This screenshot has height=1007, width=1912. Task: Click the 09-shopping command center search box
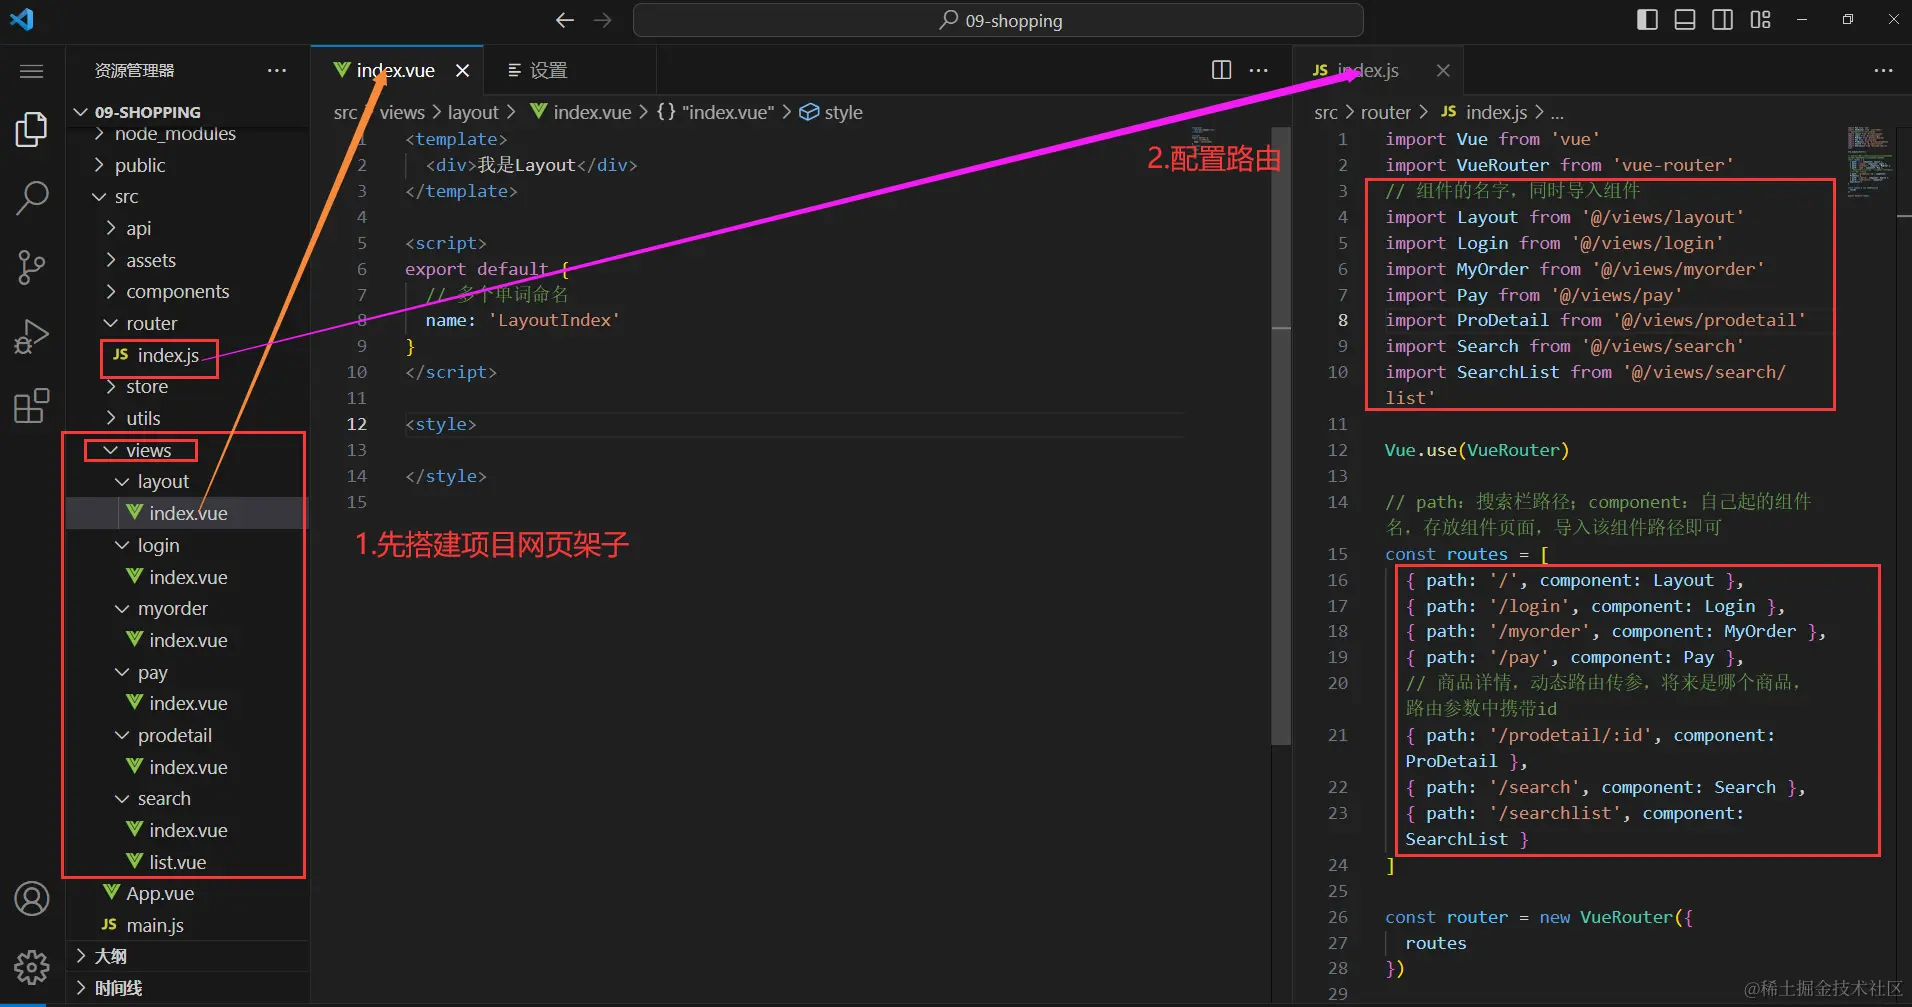(x=998, y=20)
